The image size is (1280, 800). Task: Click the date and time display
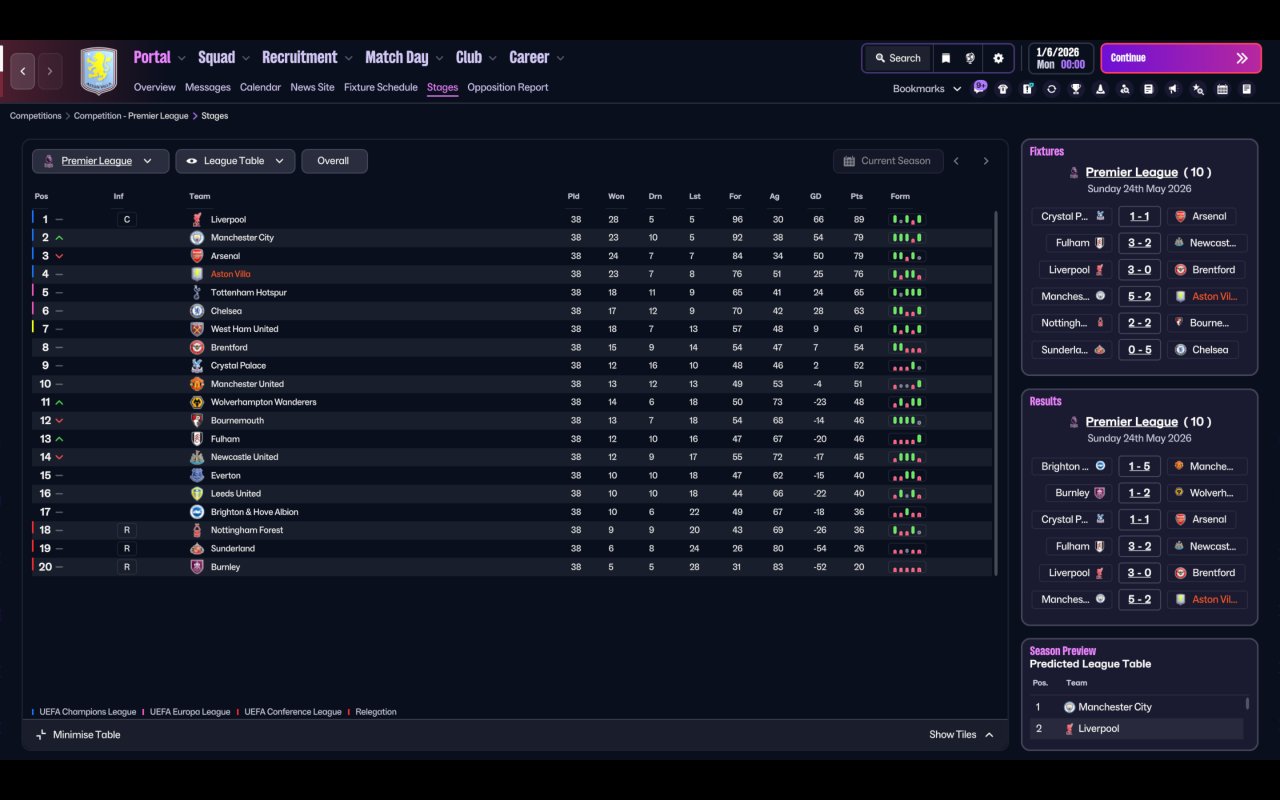point(1060,58)
